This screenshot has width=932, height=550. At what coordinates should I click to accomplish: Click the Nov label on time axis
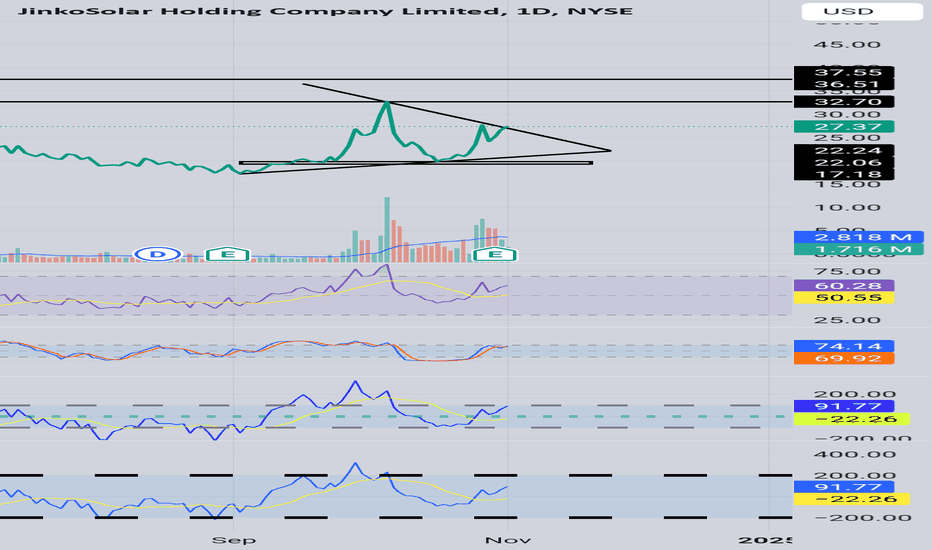coord(508,540)
